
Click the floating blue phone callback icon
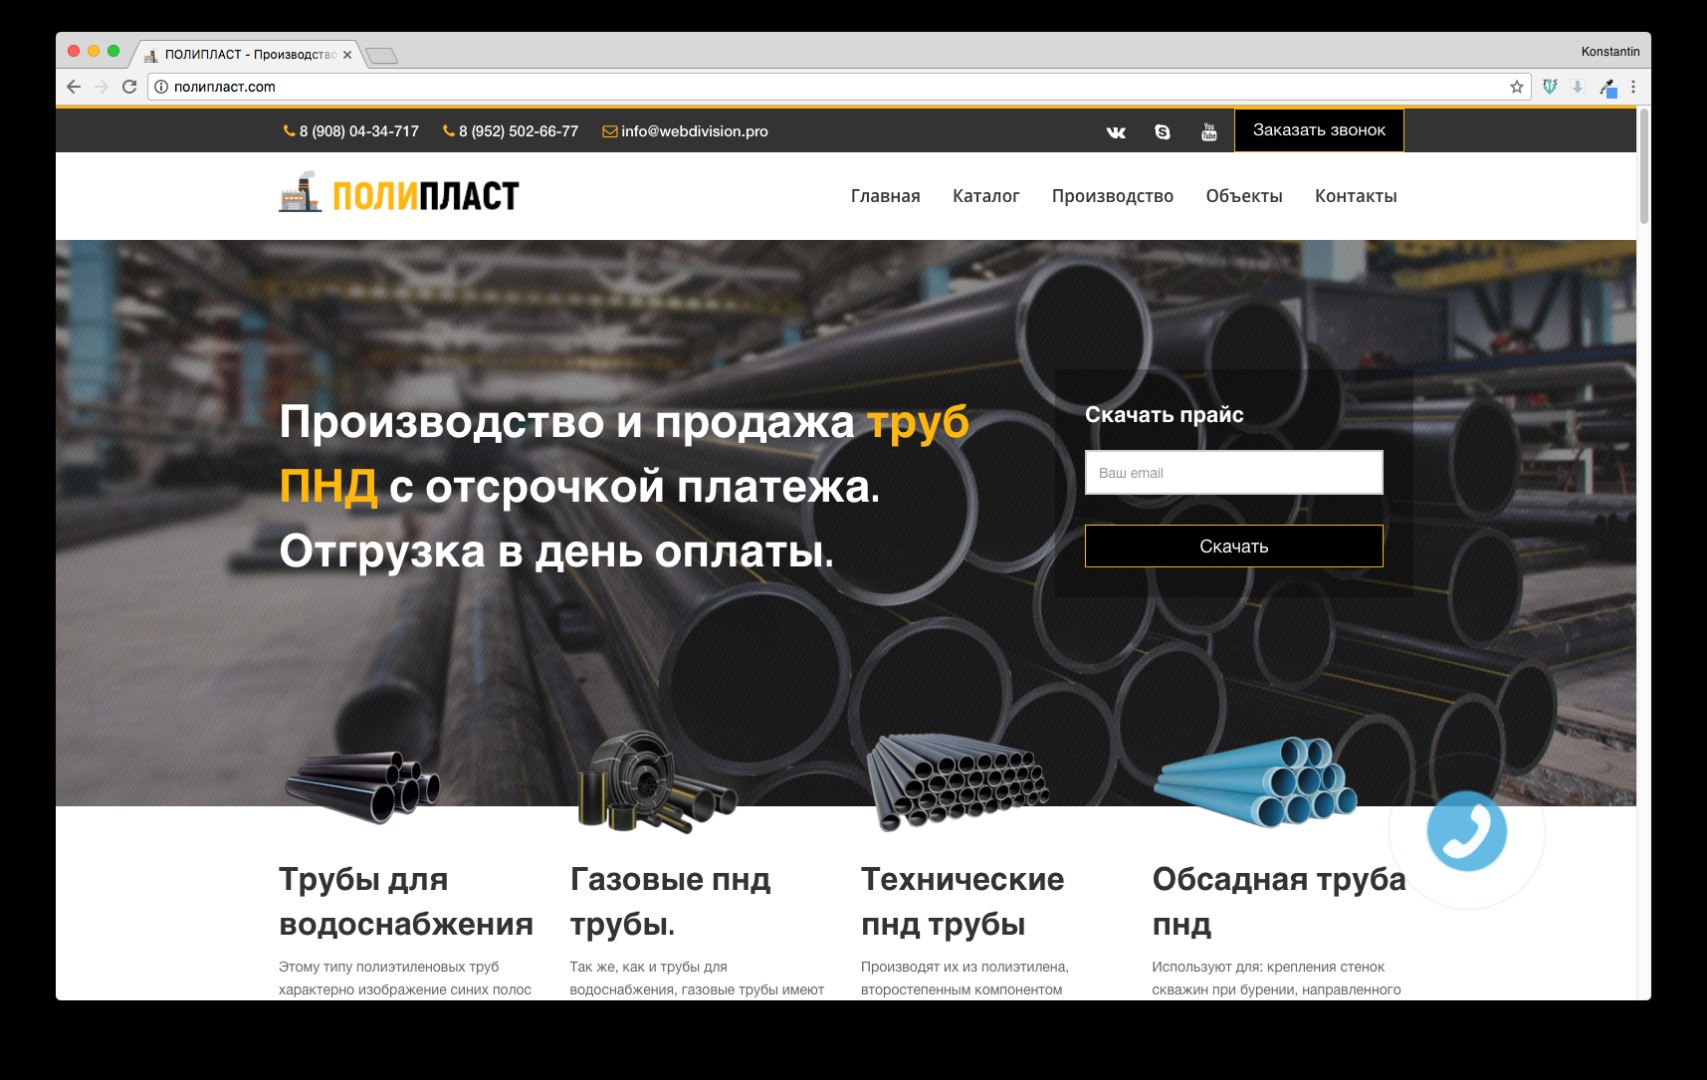pyautogui.click(x=1466, y=831)
